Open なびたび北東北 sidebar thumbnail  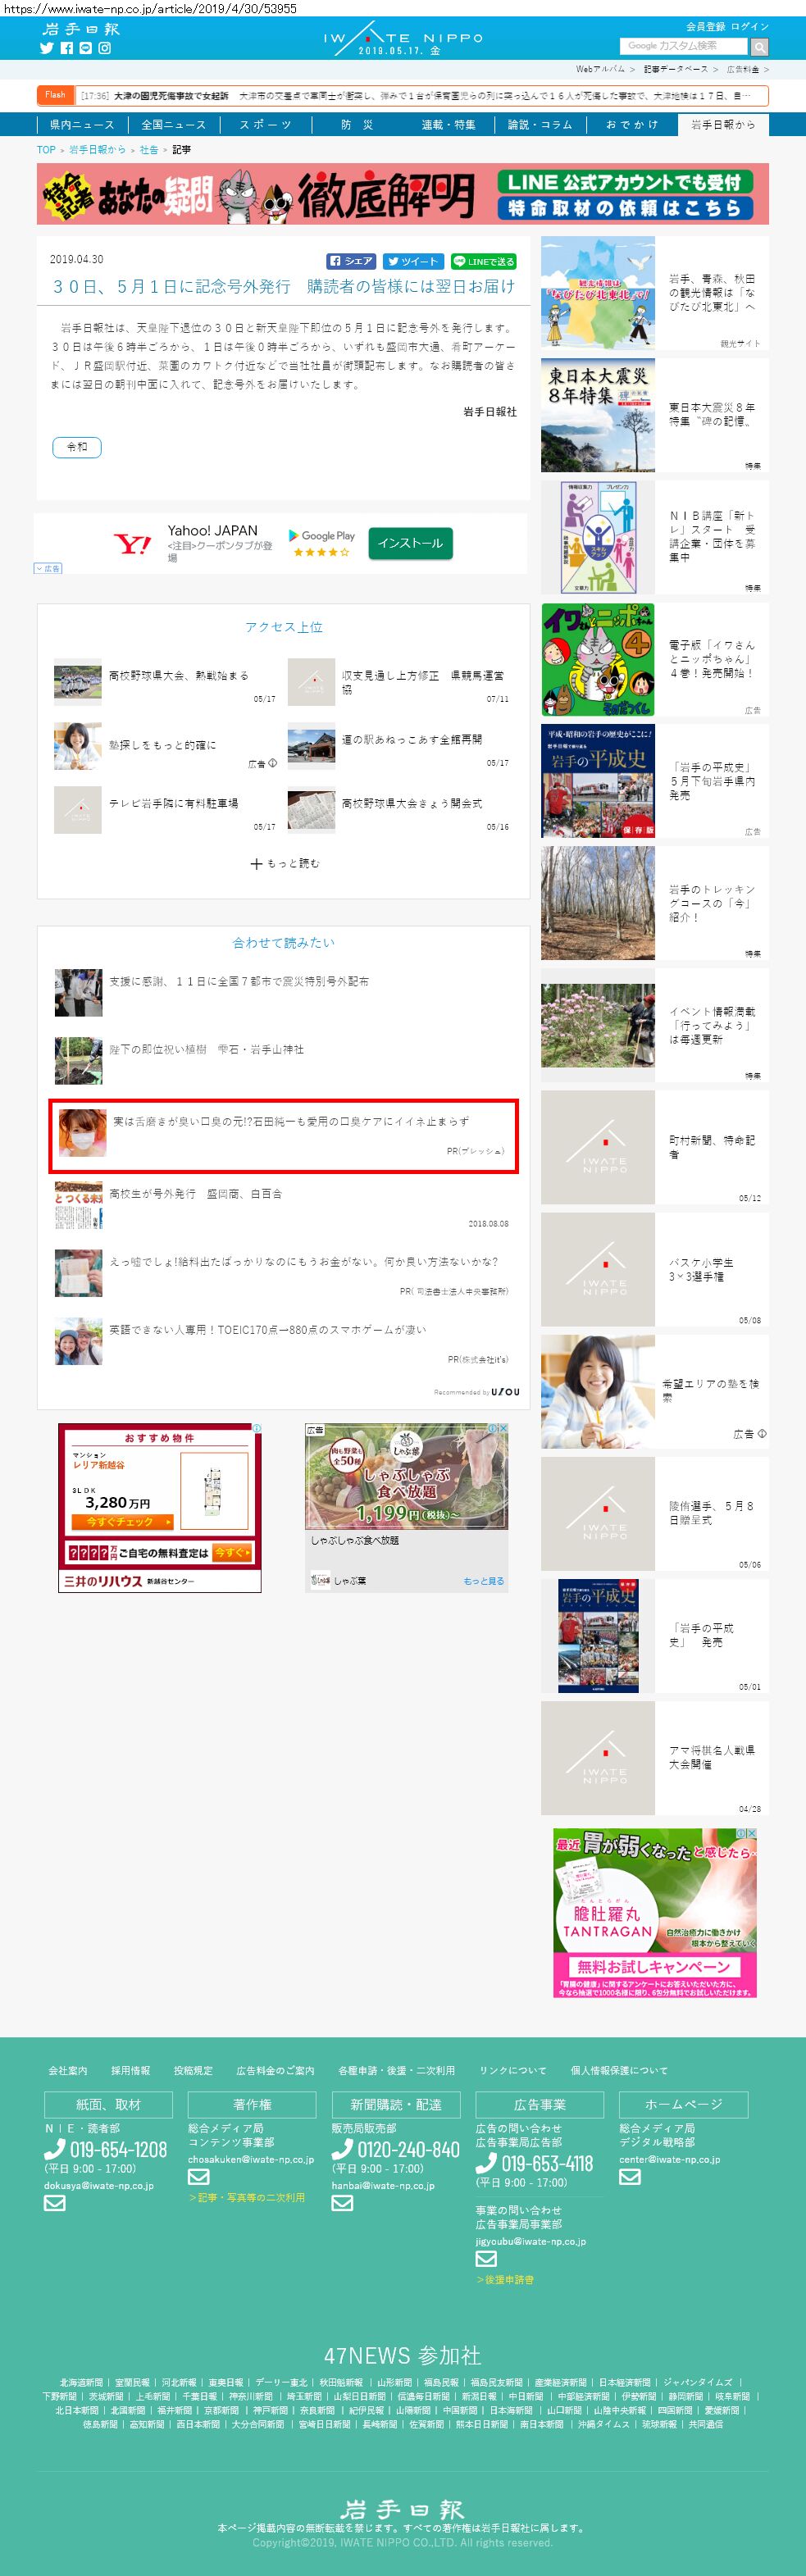pos(598,292)
